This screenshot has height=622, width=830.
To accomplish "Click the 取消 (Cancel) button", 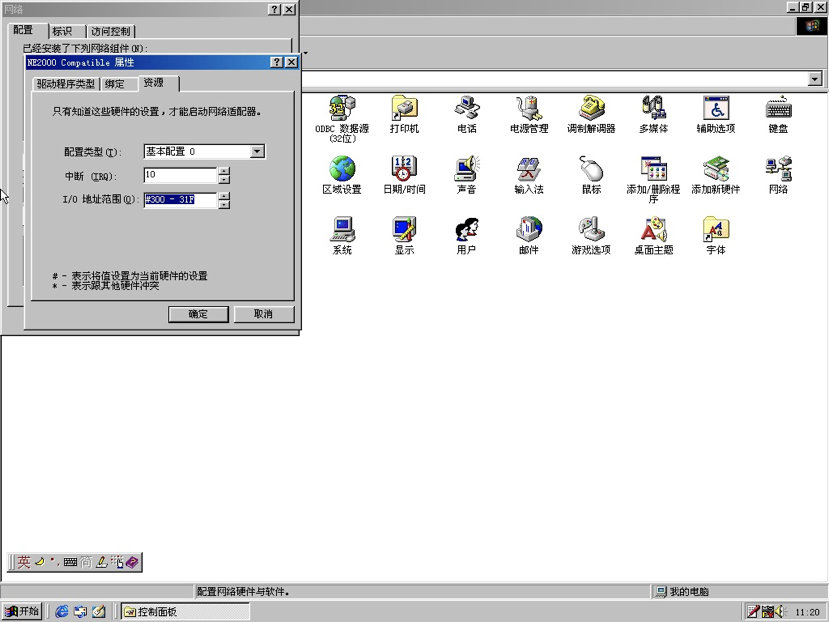I will (x=265, y=313).
